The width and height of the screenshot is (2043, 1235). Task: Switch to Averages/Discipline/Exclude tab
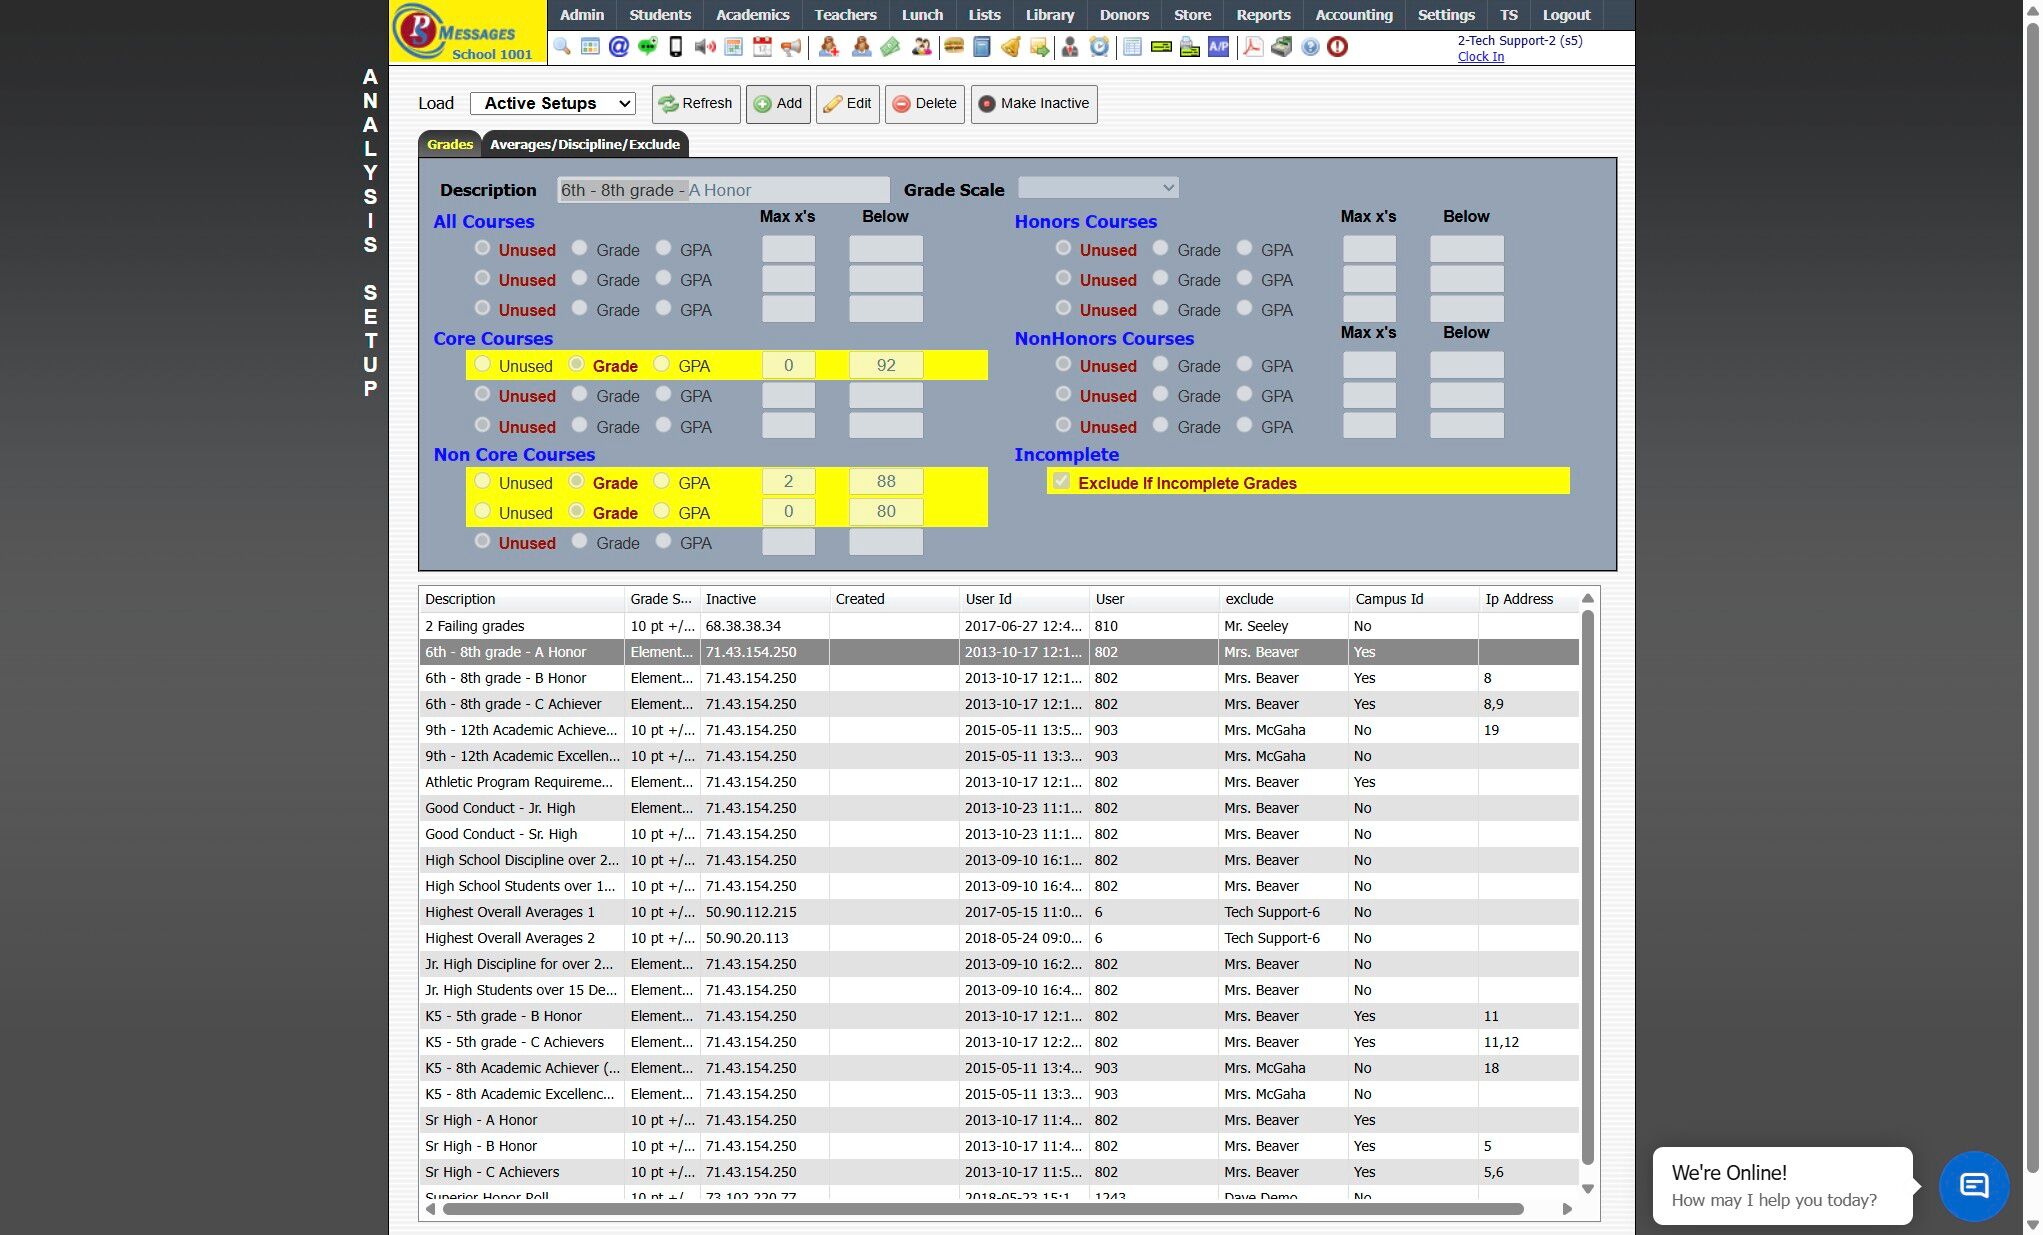[584, 144]
